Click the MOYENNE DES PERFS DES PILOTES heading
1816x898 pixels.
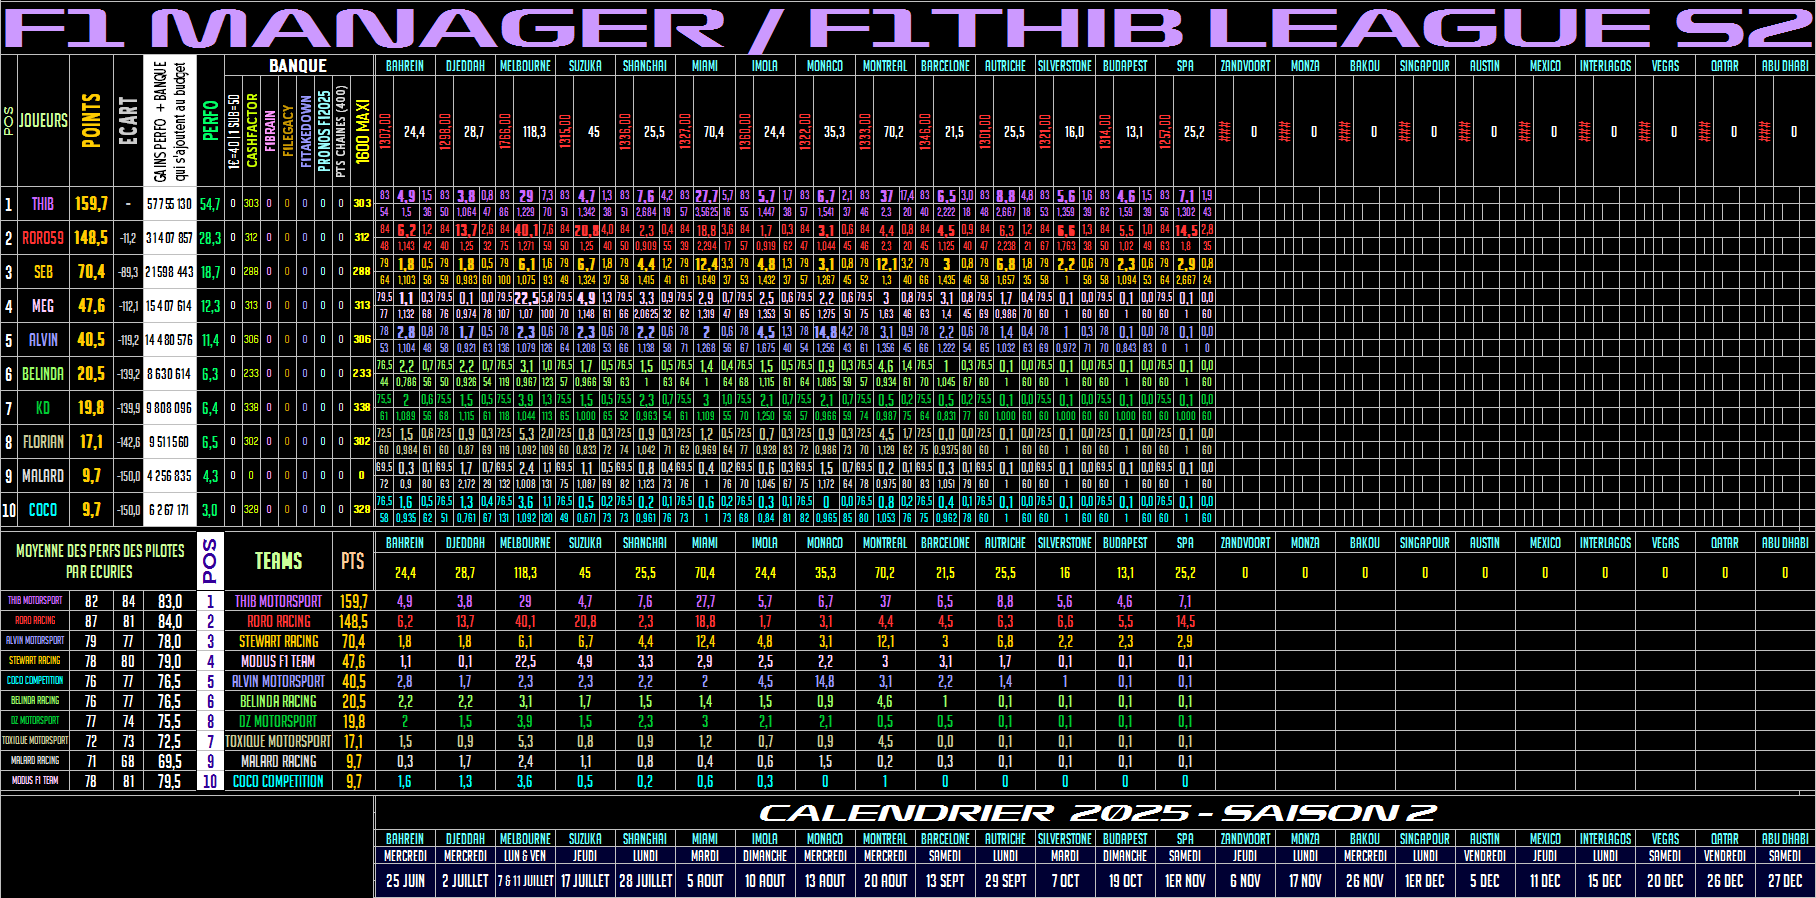100,561
